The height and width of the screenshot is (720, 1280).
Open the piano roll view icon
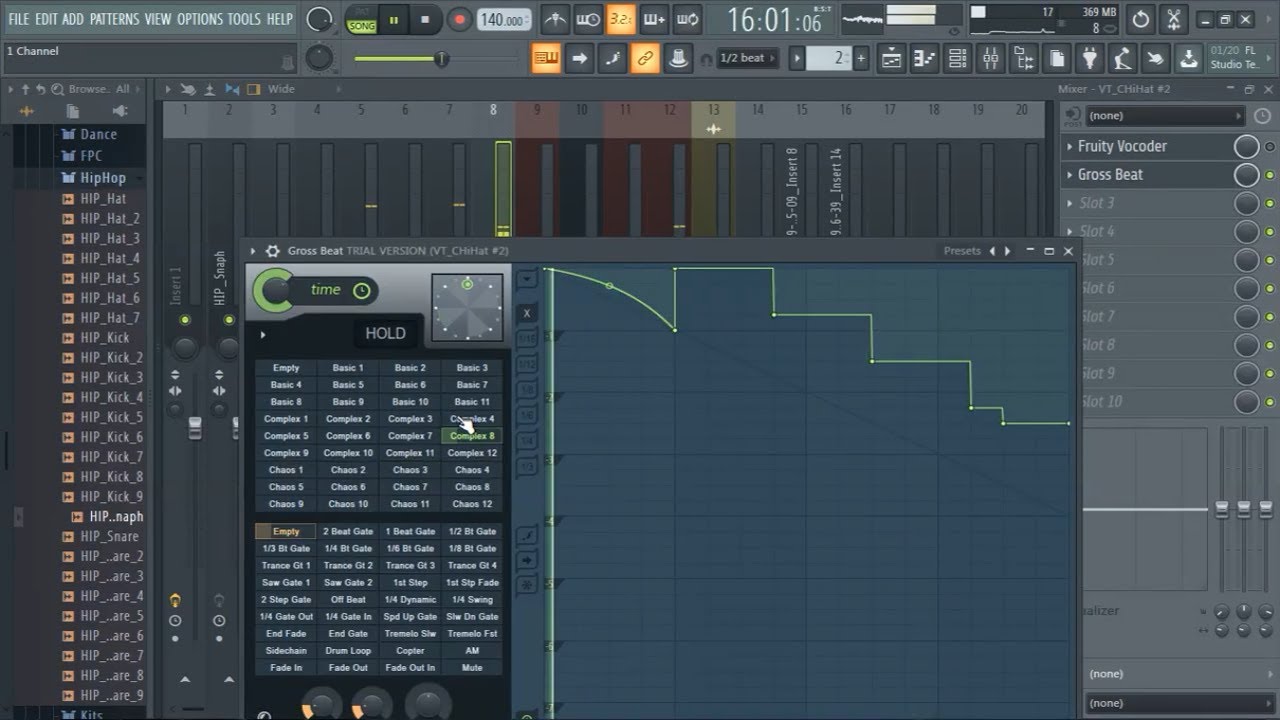924,58
